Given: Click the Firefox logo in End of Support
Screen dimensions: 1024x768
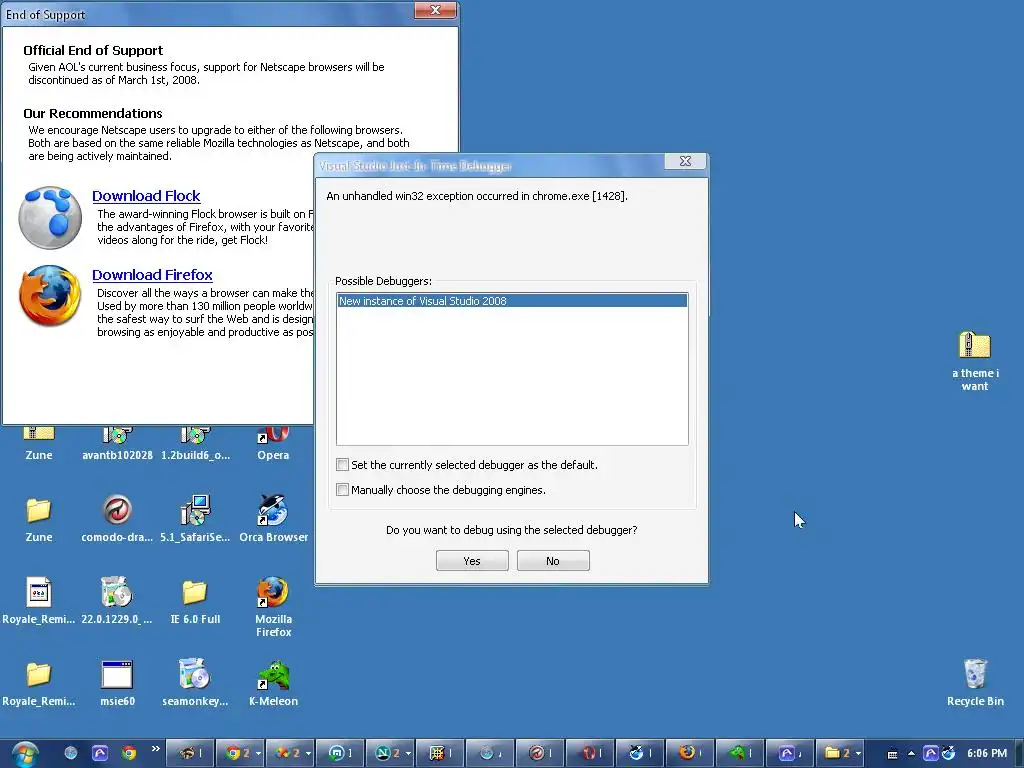Looking at the screenshot, I should pyautogui.click(x=50, y=295).
